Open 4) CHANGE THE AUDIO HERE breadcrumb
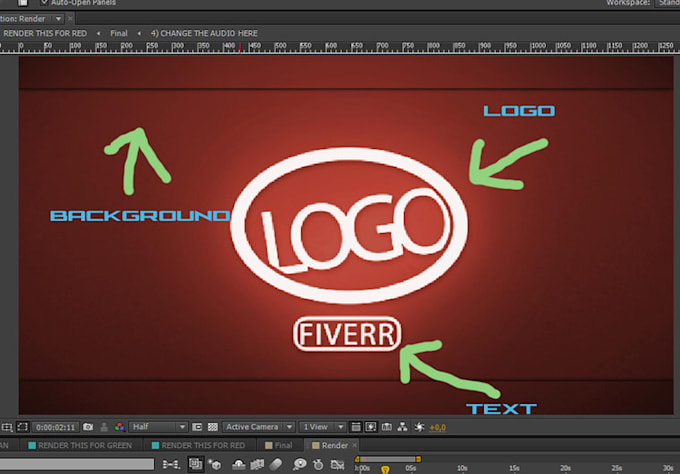 [x=204, y=33]
